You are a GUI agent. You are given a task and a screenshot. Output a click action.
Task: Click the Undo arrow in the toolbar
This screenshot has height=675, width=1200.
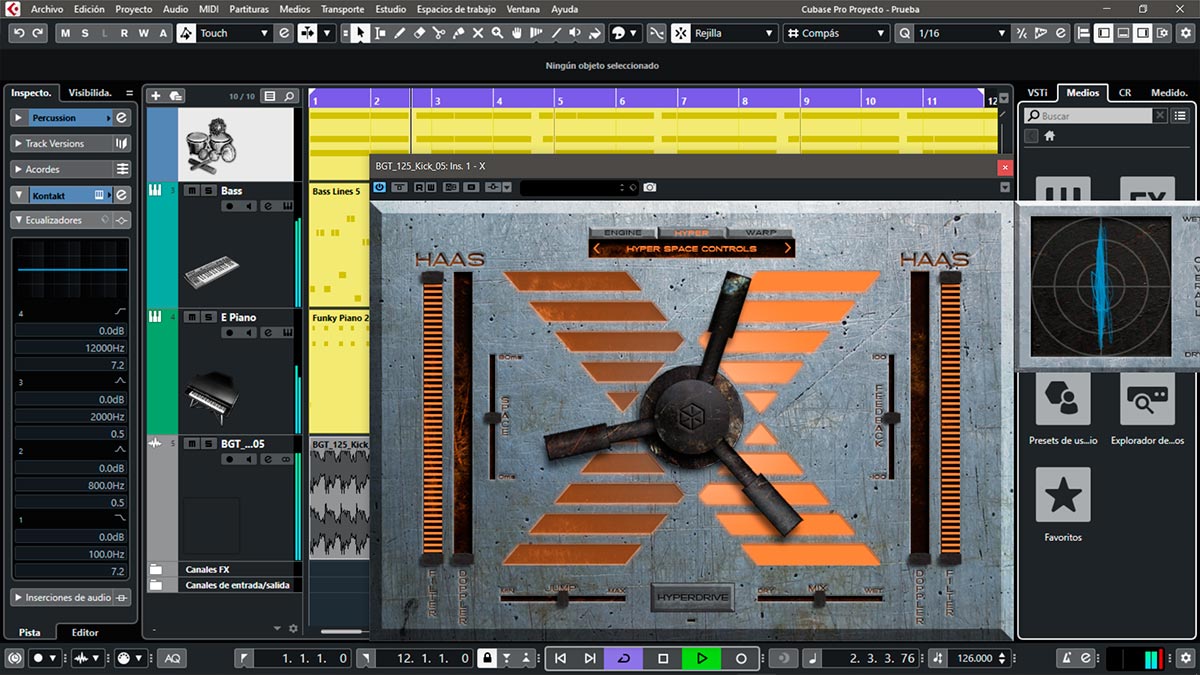point(19,33)
